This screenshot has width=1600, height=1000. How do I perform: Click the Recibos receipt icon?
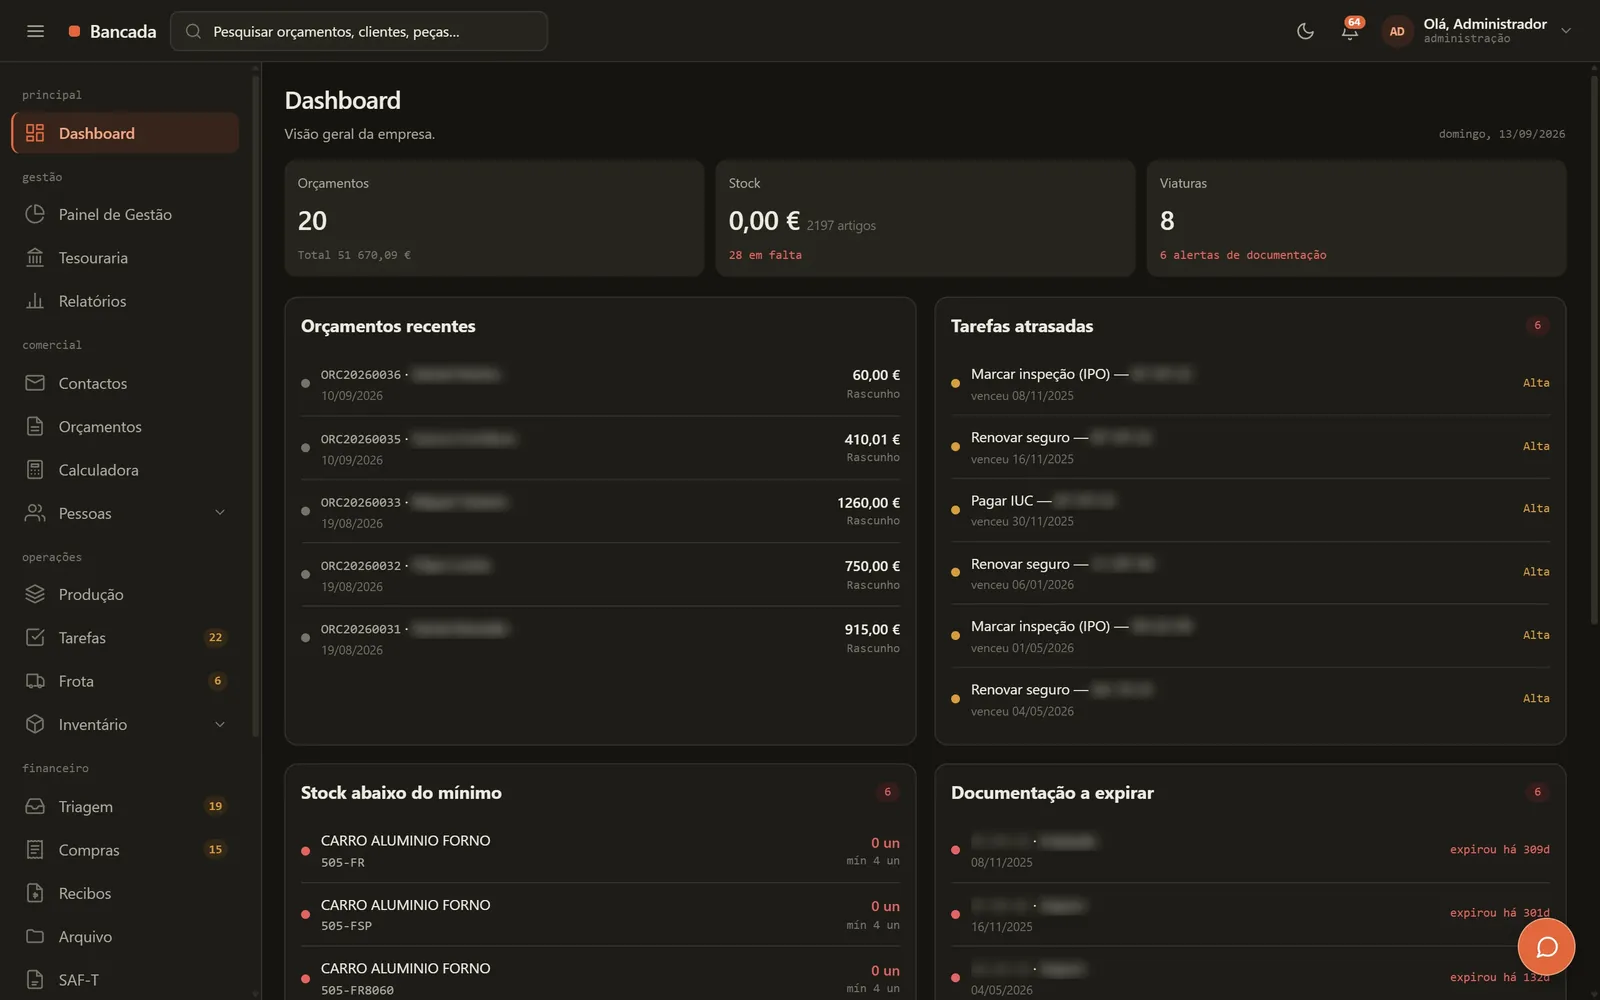click(35, 893)
